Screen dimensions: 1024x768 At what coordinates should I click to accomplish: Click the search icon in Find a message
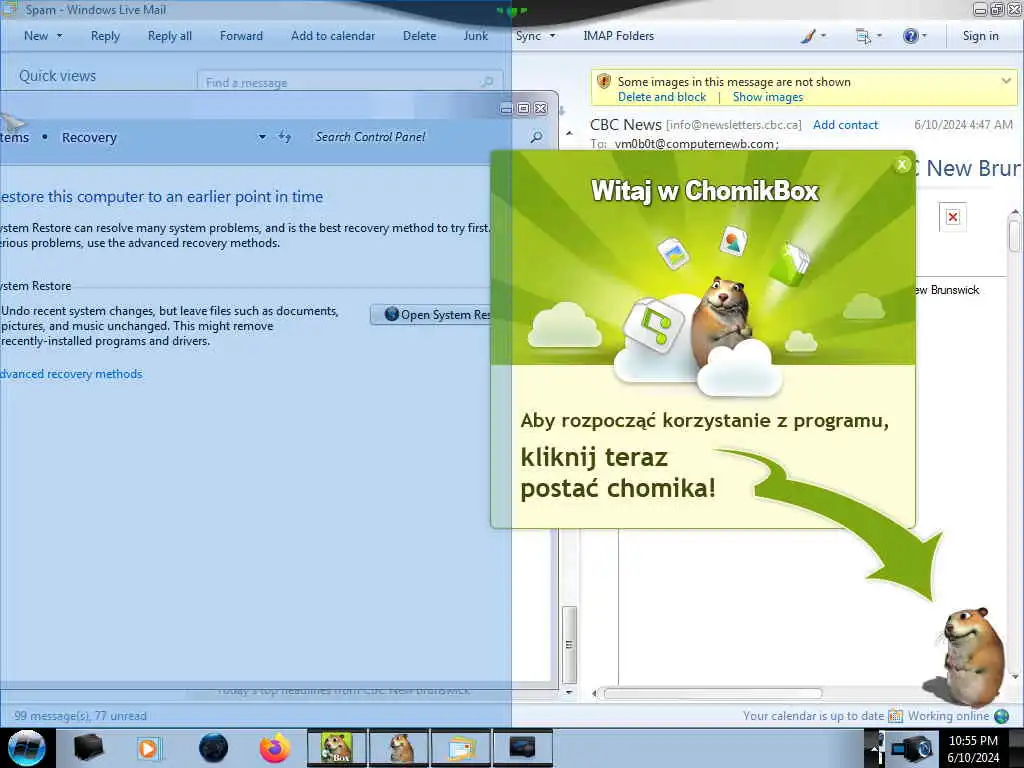tap(487, 82)
